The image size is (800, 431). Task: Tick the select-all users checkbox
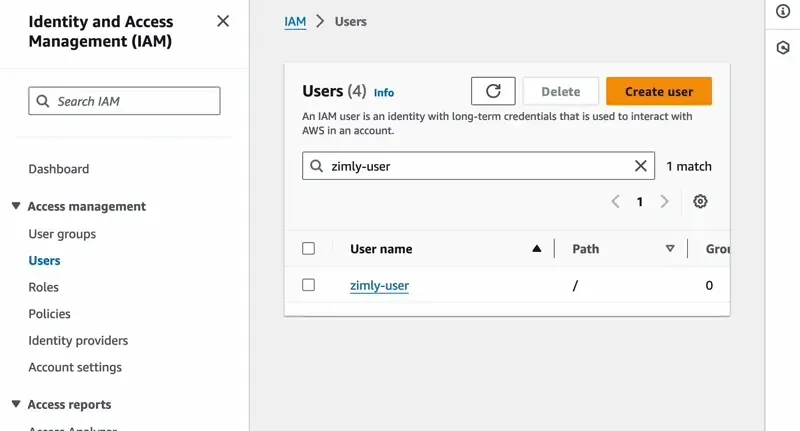[x=308, y=248]
